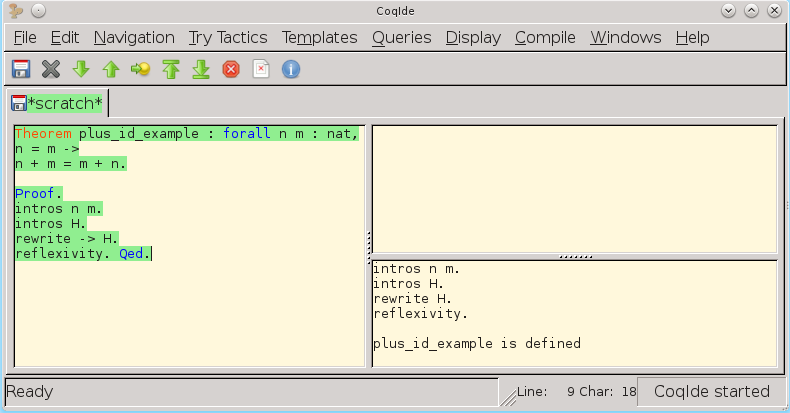Click 'intros n m.' line in the editor
Screen dimensions: 790x413
[x=58, y=209]
